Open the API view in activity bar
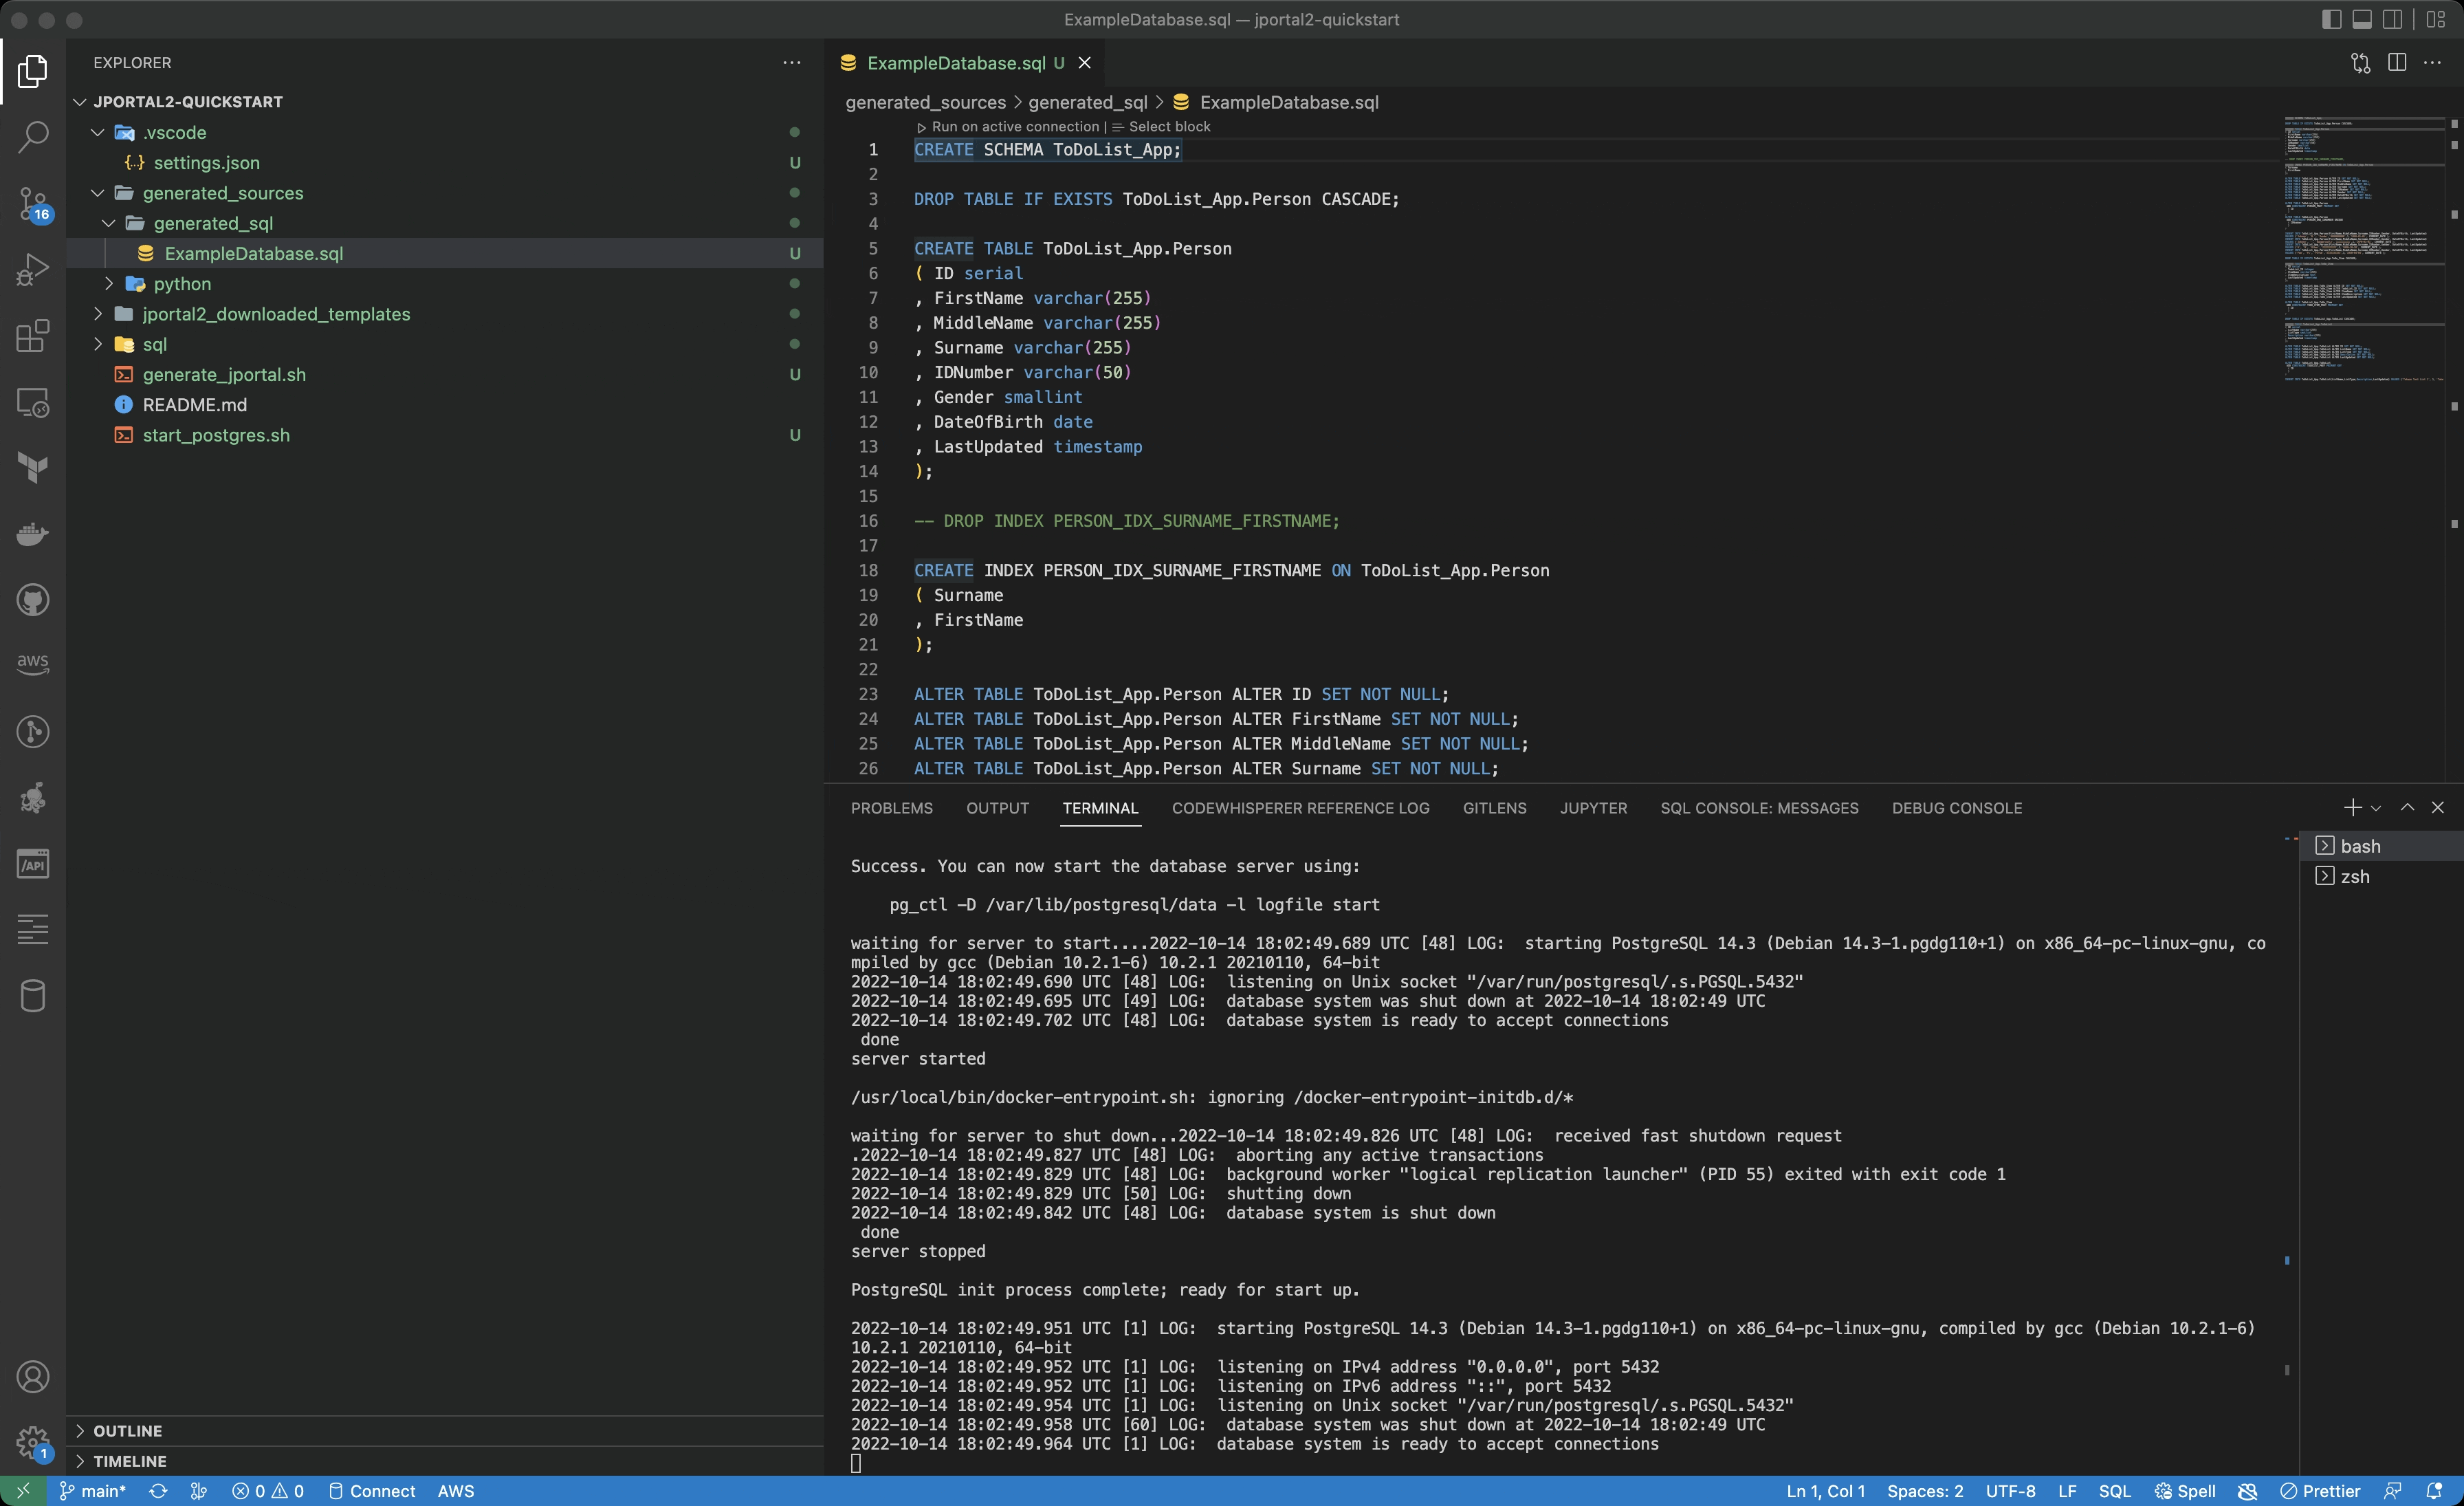2464x1506 pixels. tap(33, 864)
